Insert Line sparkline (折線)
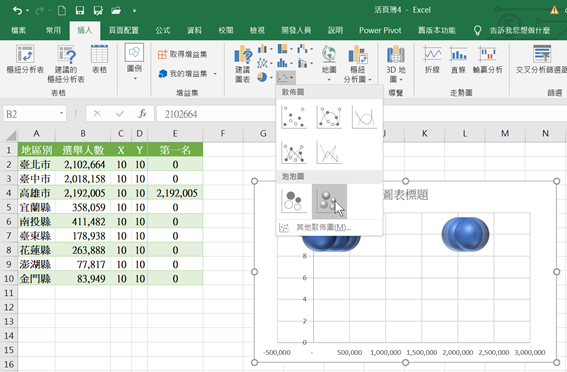The height and width of the screenshot is (372, 567). click(x=432, y=60)
